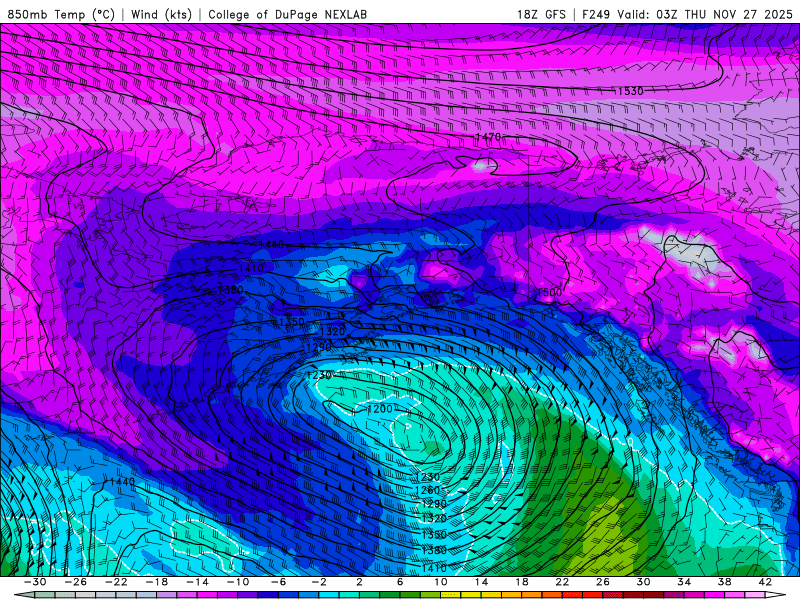Click the -22 value on the temperature scale
The height and width of the screenshot is (600, 800).
116,582
